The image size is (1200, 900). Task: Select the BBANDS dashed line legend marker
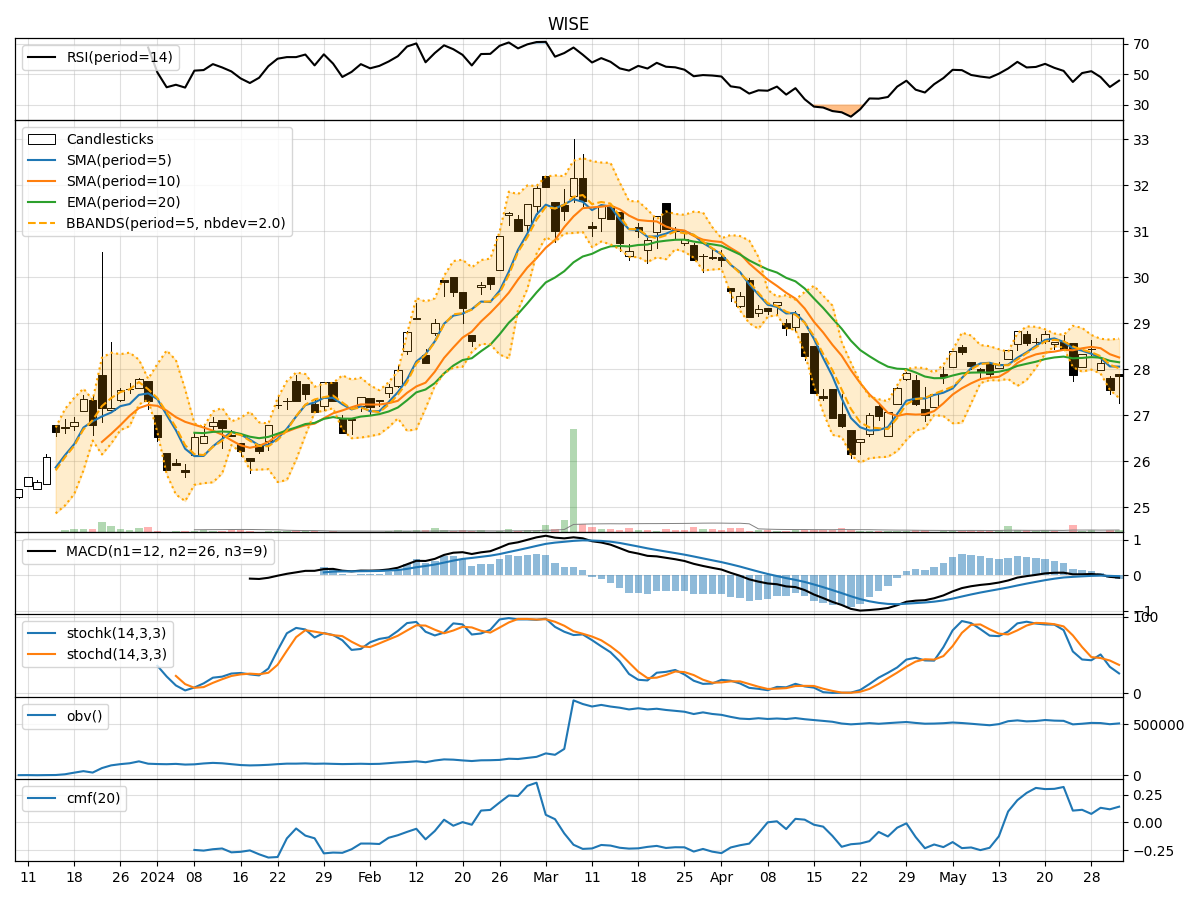tap(42, 223)
